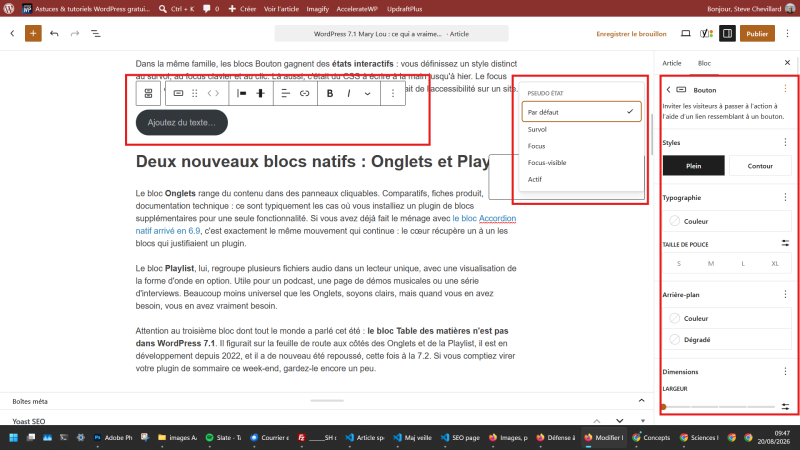
Task: Click Voir l'article in admin bar
Action: [281, 9]
